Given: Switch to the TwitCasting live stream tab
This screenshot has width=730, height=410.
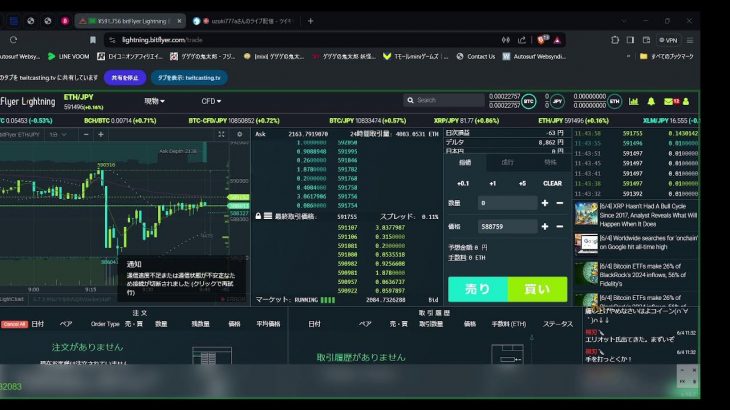Looking at the screenshot, I should pyautogui.click(x=244, y=21).
